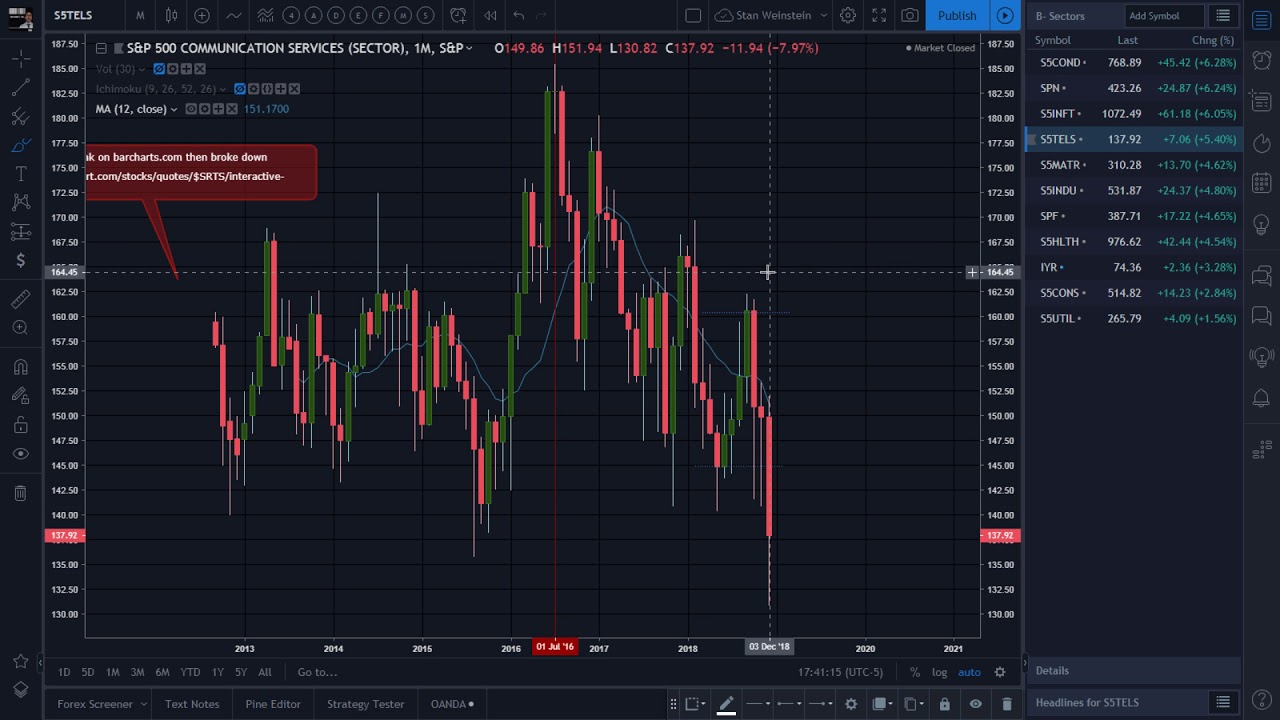Screen dimensions: 1280x720
Task: Expand the Vol (30) indicator menu
Action: pos(142,69)
